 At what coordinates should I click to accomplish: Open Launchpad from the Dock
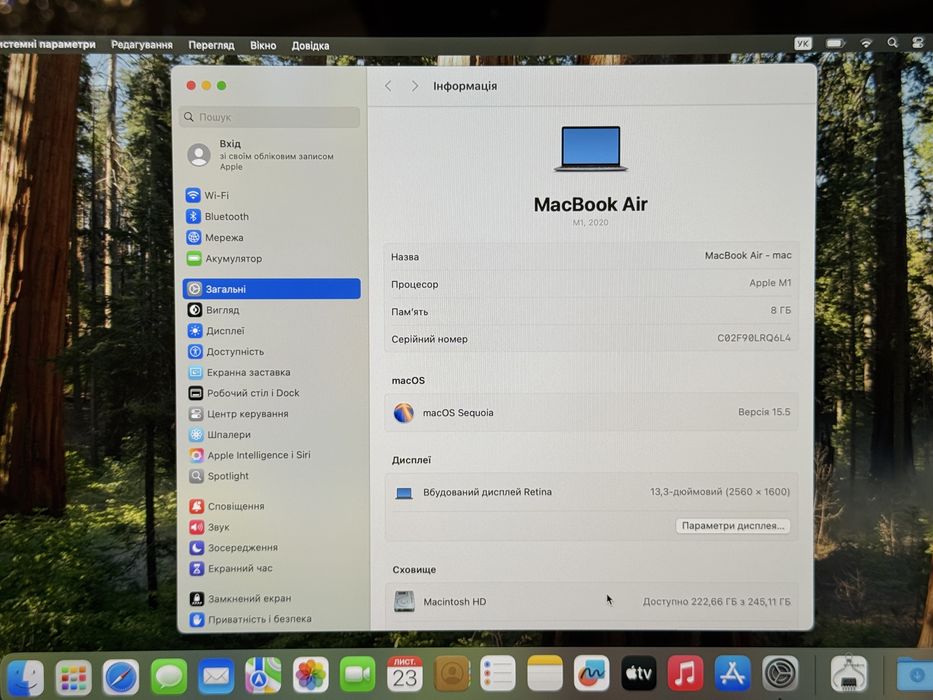click(73, 677)
